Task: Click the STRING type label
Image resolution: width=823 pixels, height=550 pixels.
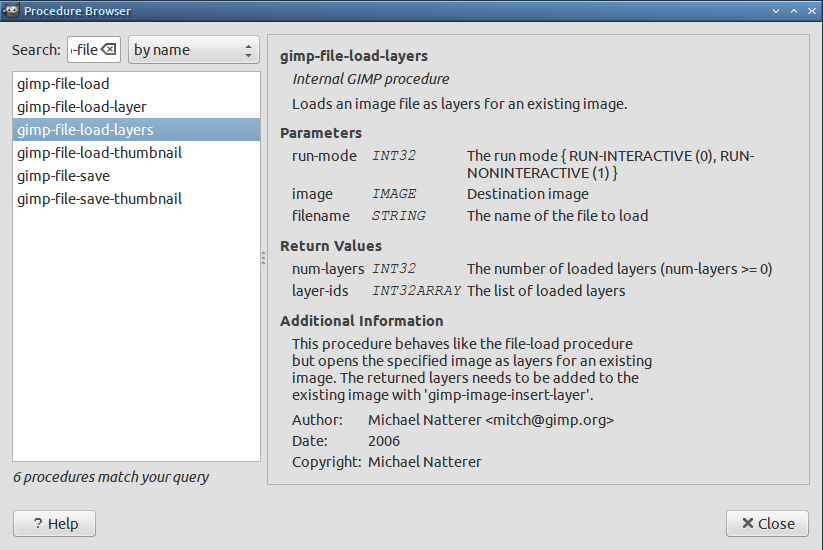Action: pos(399,216)
